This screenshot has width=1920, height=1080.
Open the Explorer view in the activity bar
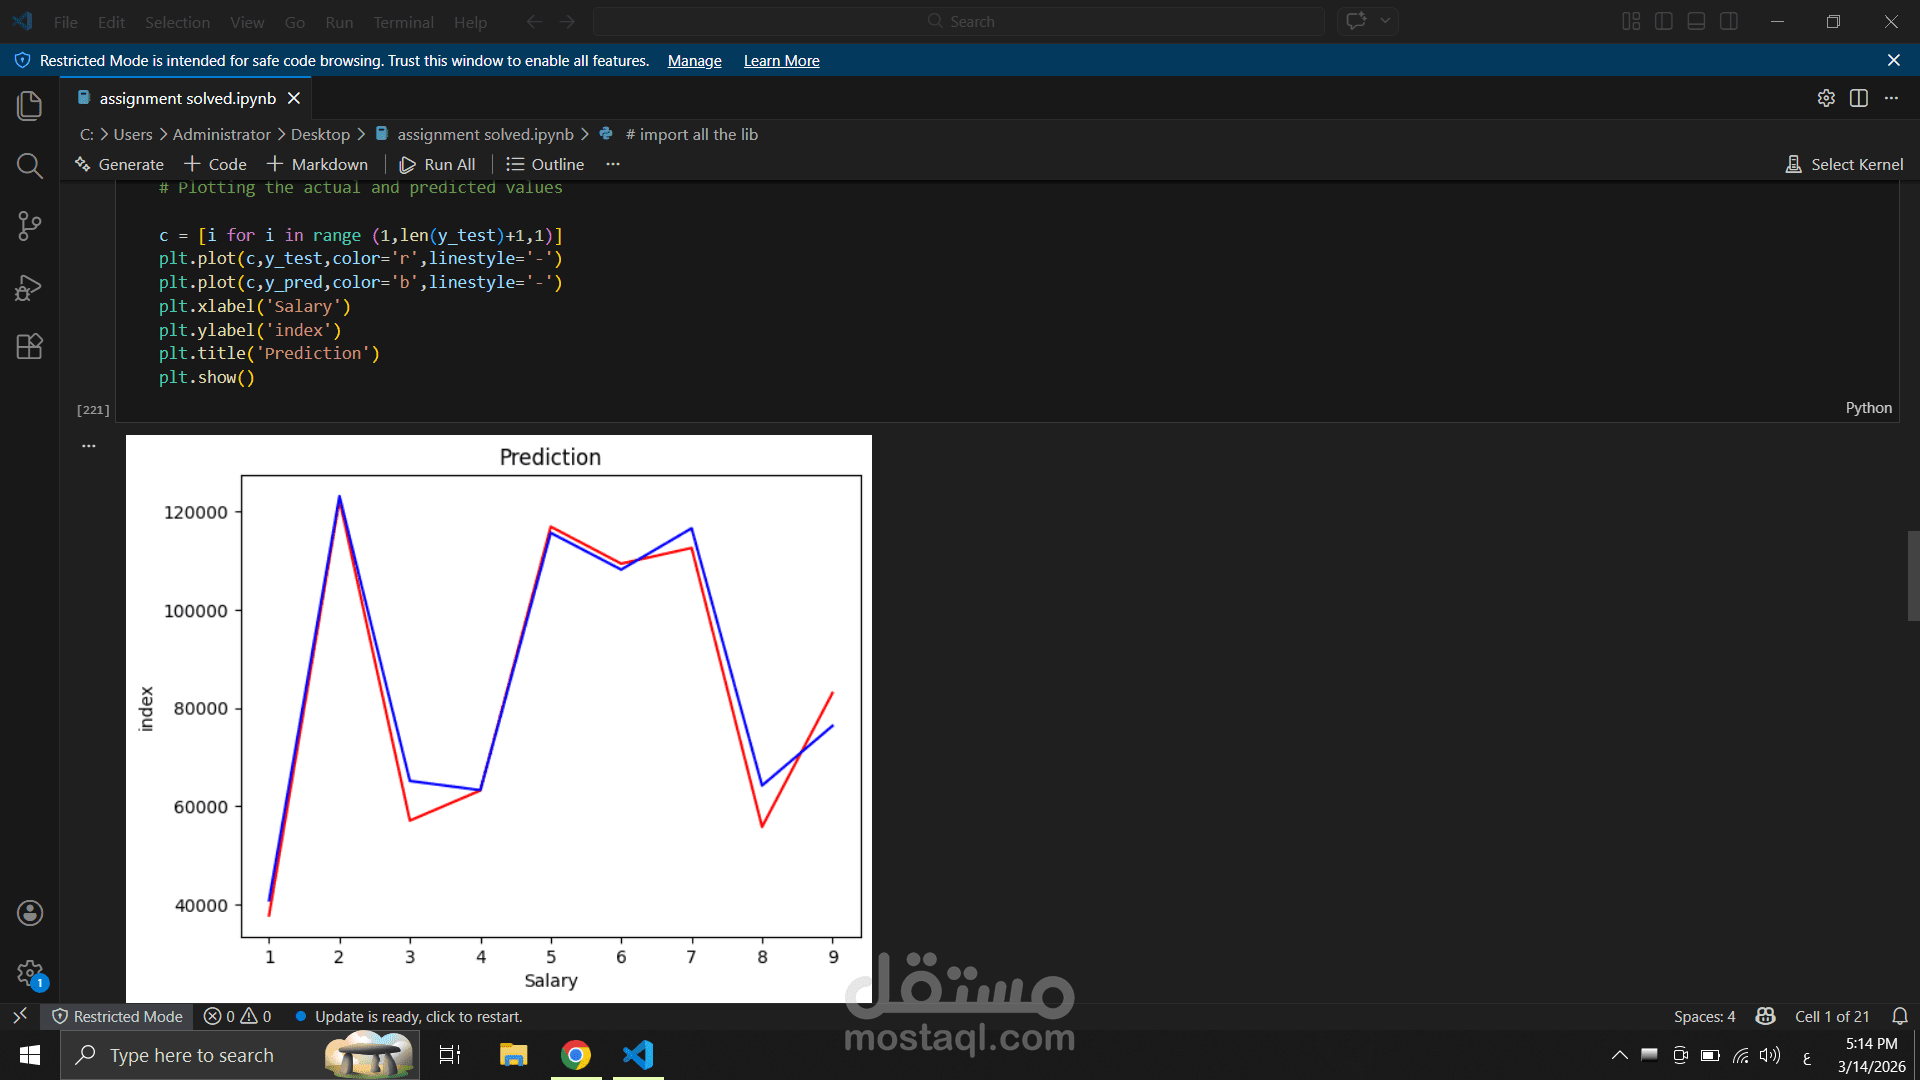(29, 105)
